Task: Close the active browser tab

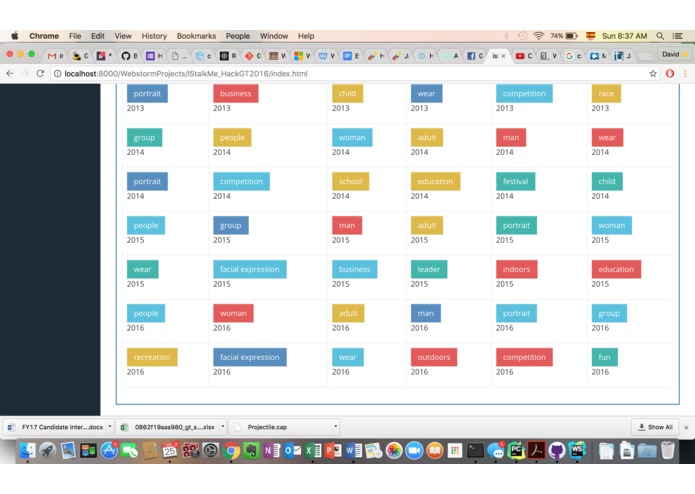Action: tap(503, 56)
